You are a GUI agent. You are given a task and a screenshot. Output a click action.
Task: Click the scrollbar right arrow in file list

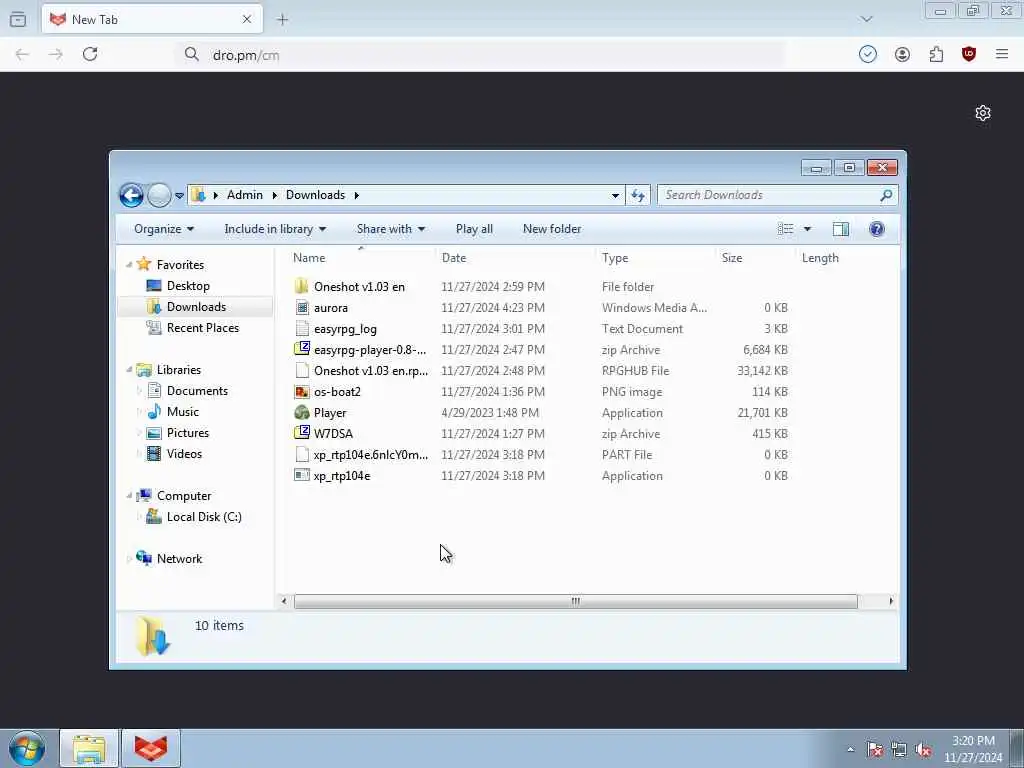tap(891, 601)
